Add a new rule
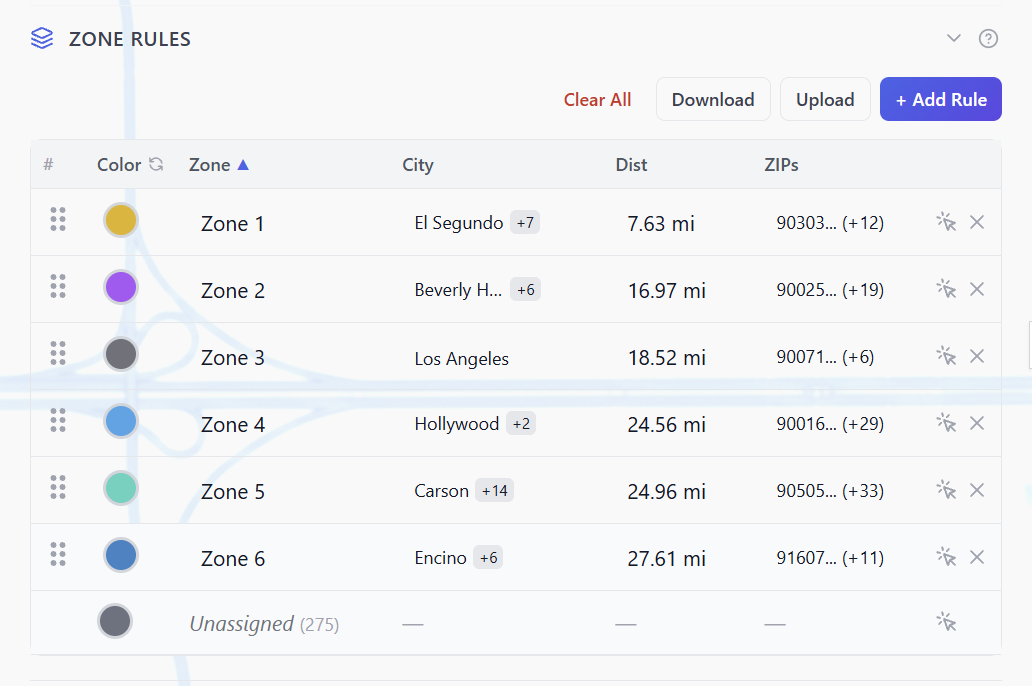Image resolution: width=1032 pixels, height=686 pixels. tap(941, 99)
